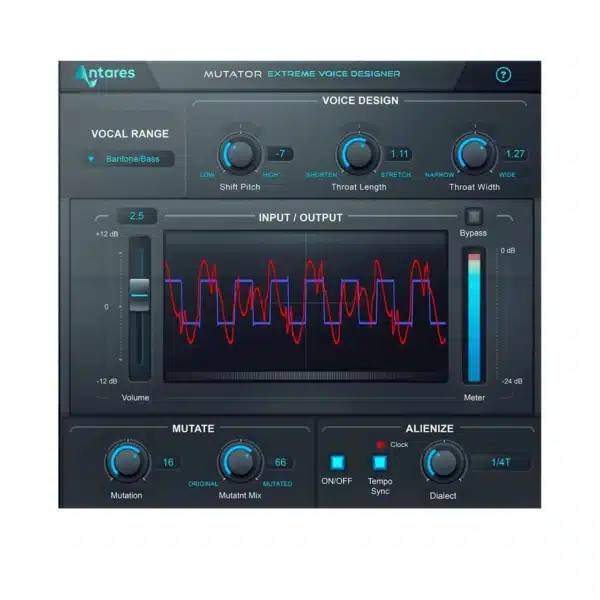Screen dimensions: 600x600
Task: Select the Dialect value 1/4T
Action: pos(501,462)
